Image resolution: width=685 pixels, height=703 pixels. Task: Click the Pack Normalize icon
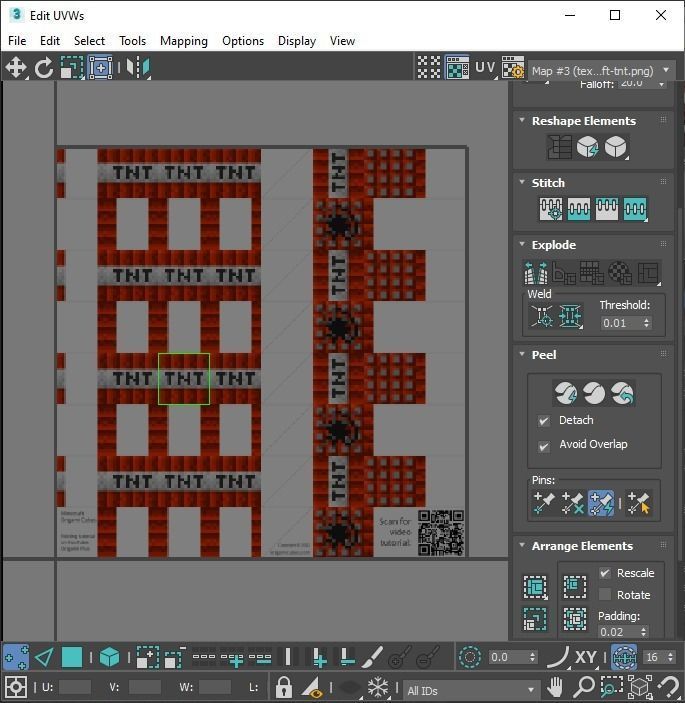tap(575, 587)
